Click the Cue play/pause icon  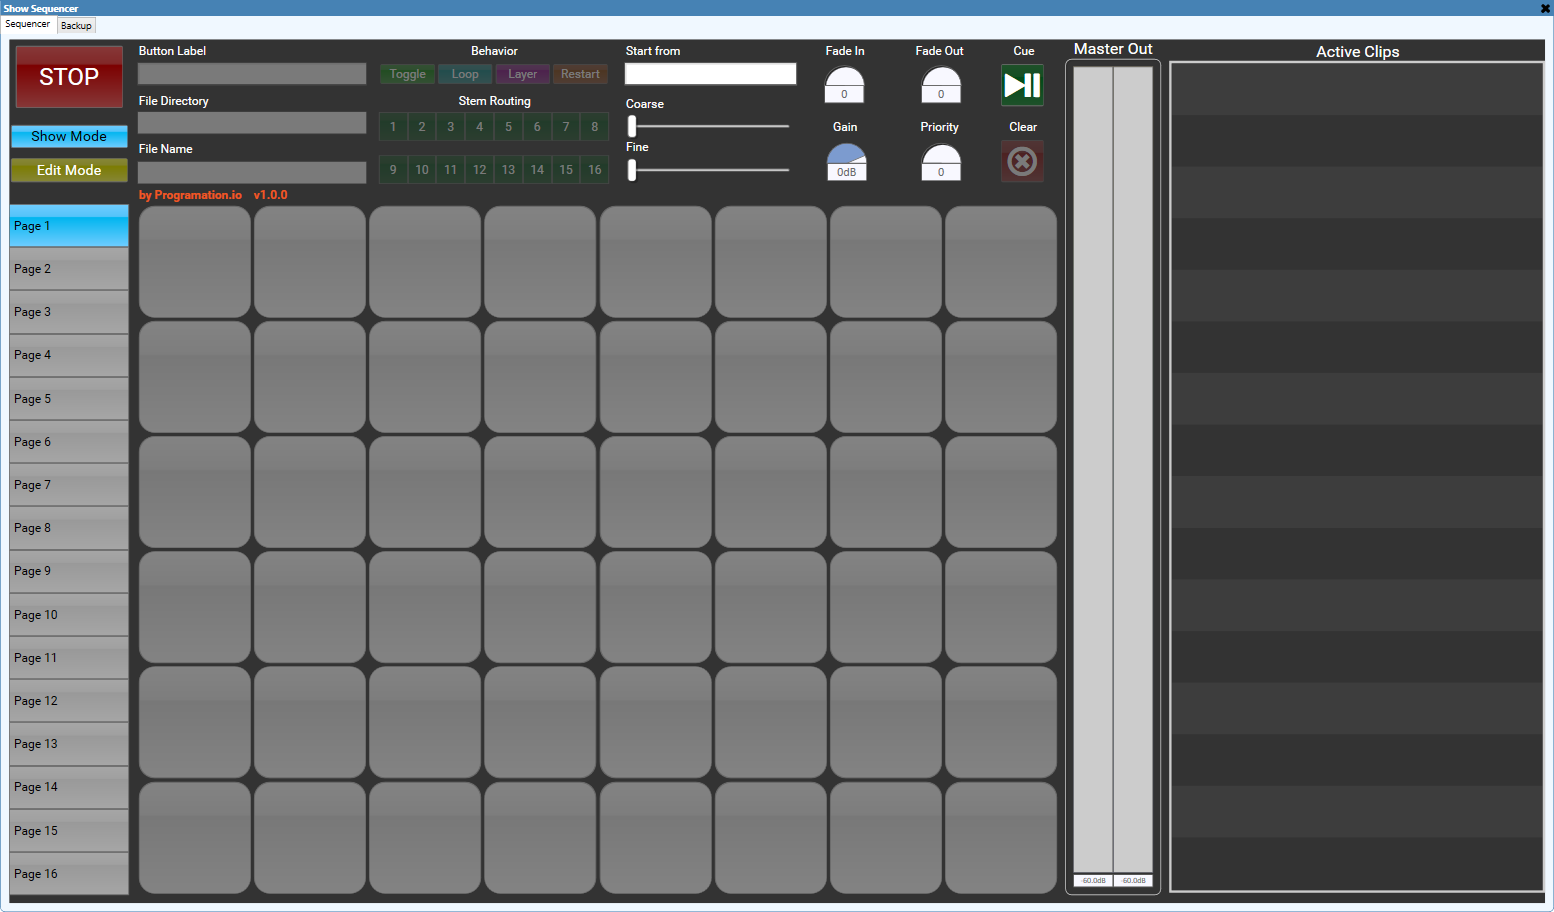pyautogui.click(x=1022, y=85)
